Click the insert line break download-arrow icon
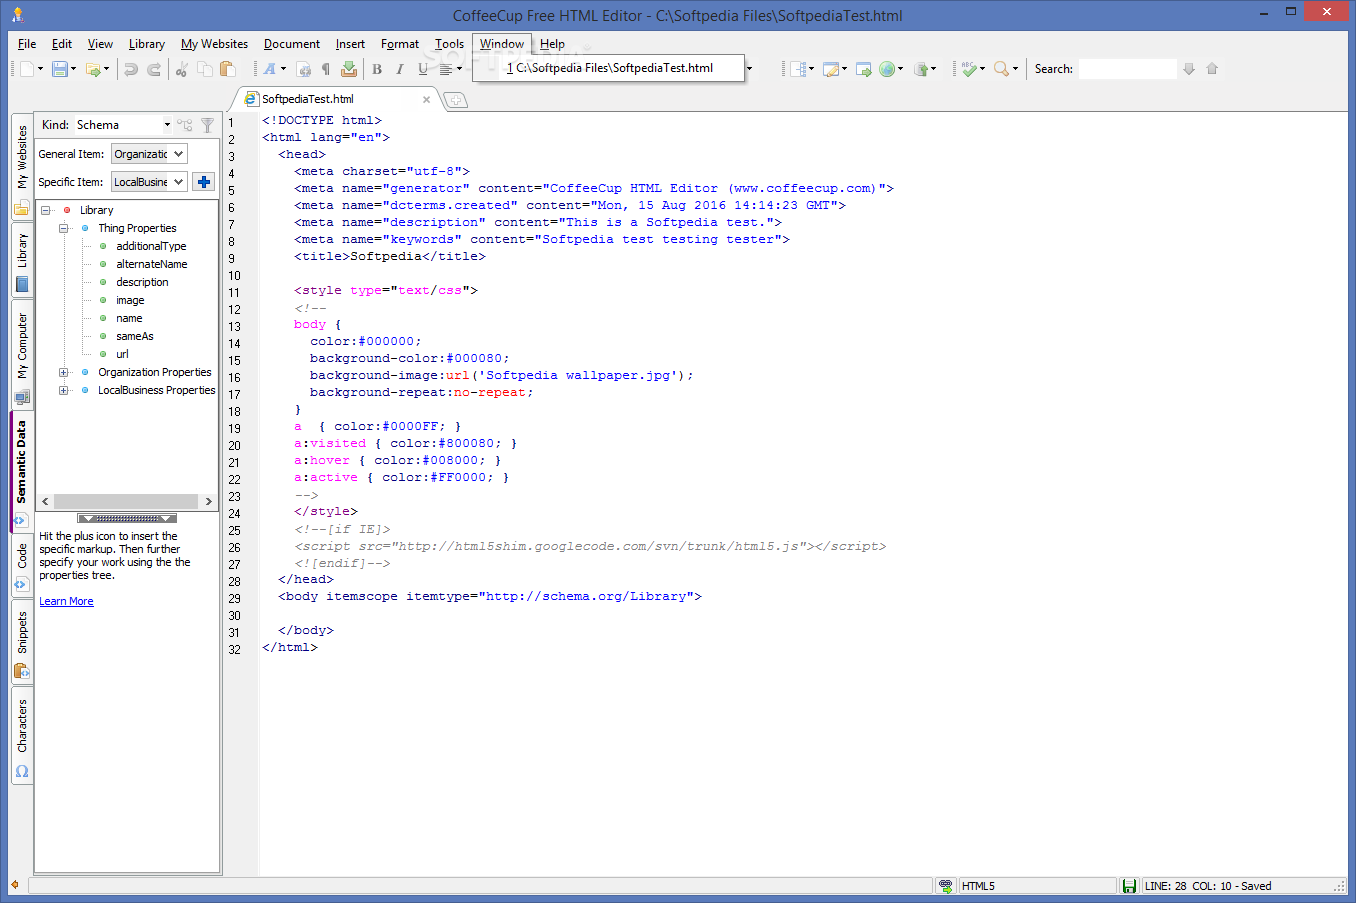The width and height of the screenshot is (1356, 903). (x=349, y=69)
